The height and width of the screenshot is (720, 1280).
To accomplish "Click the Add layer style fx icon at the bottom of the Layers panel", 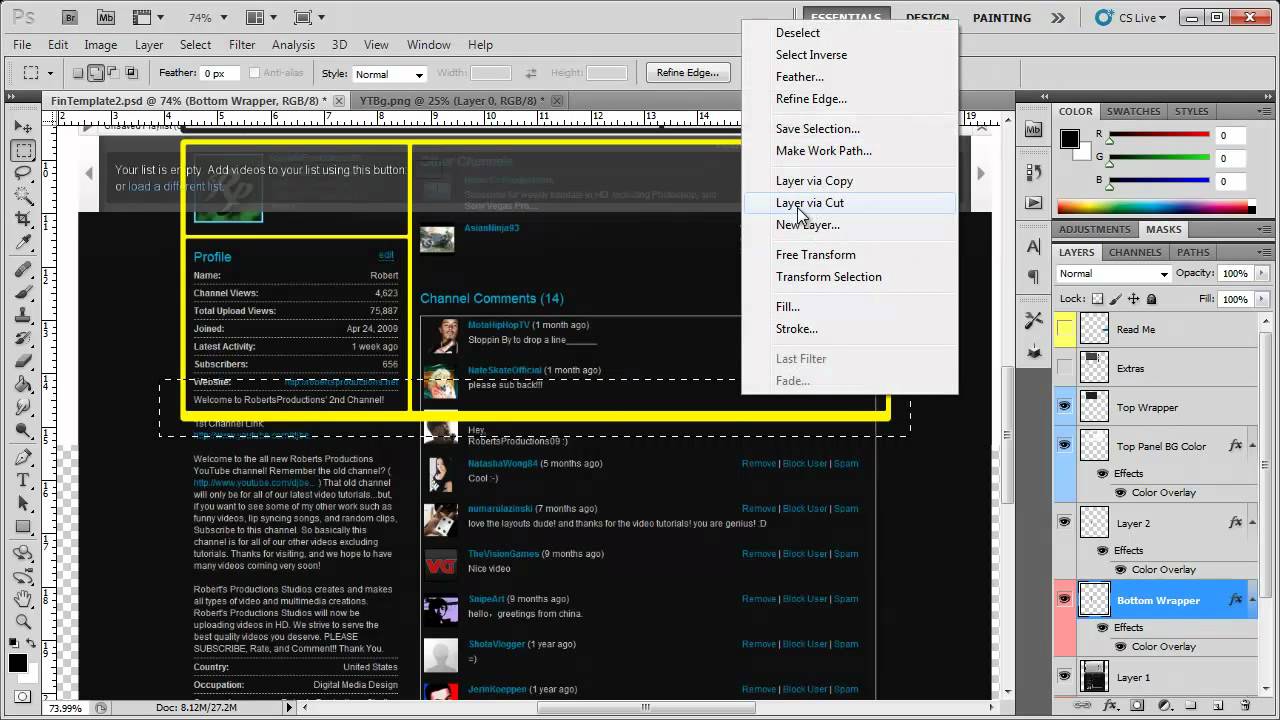I will (1110, 706).
